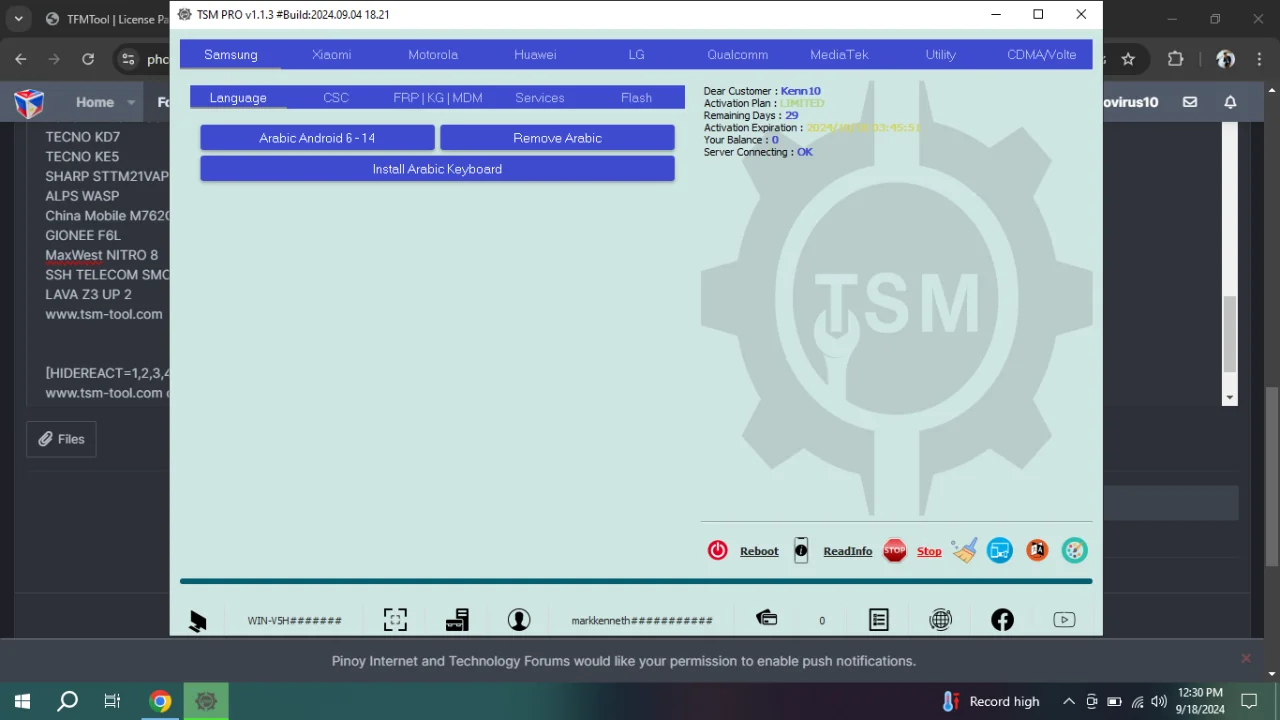Click the browser Back arrow
Screen dimensions: 1280x720
21,59
